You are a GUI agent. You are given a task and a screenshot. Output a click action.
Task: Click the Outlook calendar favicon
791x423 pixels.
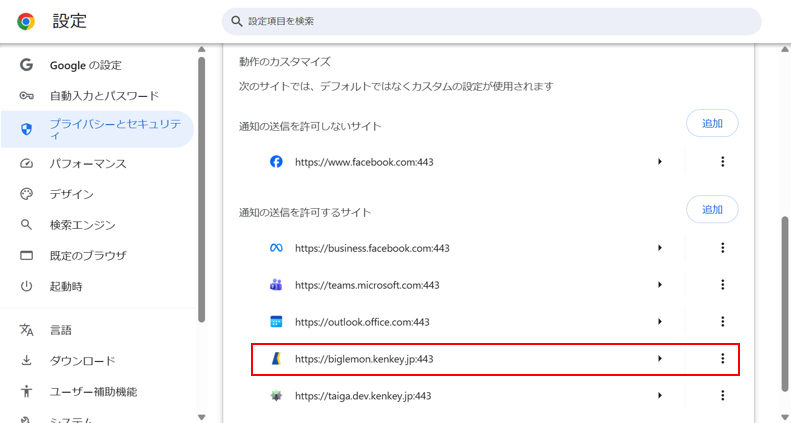click(276, 322)
